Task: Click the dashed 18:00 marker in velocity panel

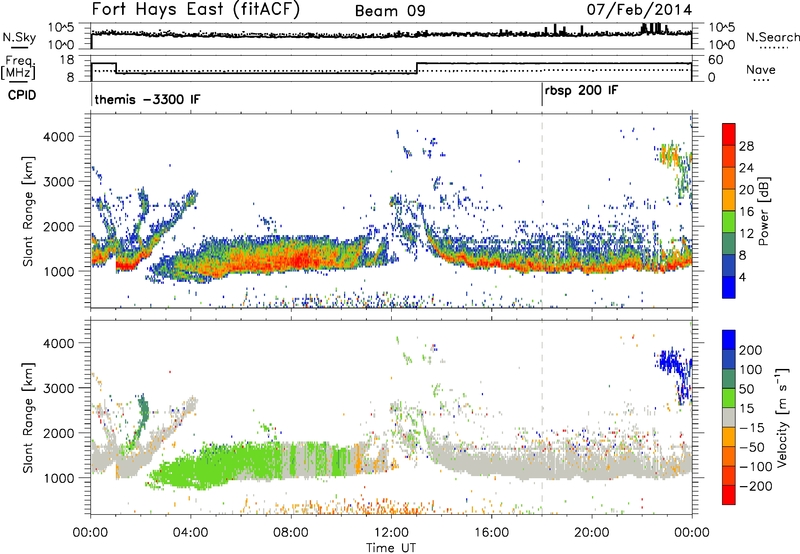Action: pos(542,416)
